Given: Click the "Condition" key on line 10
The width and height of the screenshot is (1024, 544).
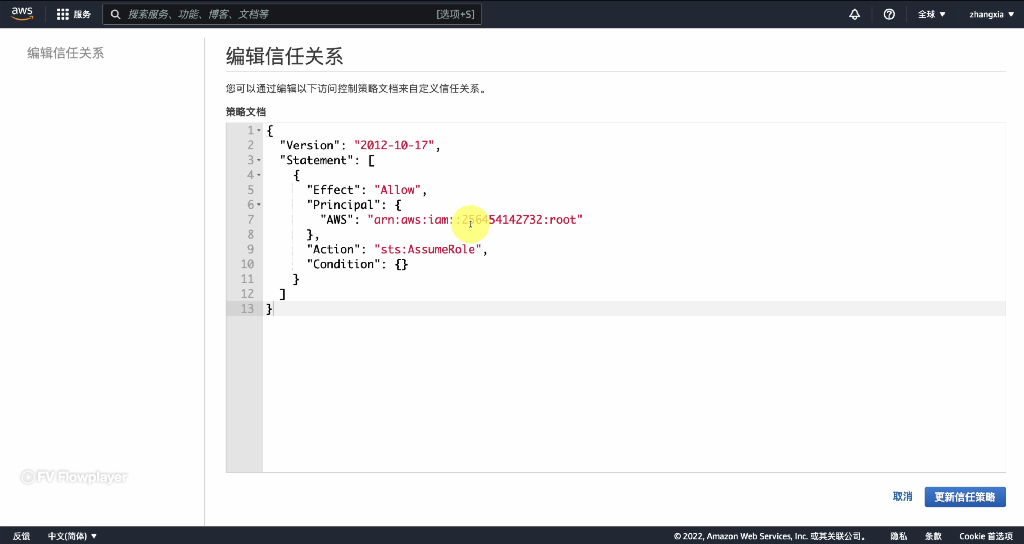Looking at the screenshot, I should [x=344, y=264].
